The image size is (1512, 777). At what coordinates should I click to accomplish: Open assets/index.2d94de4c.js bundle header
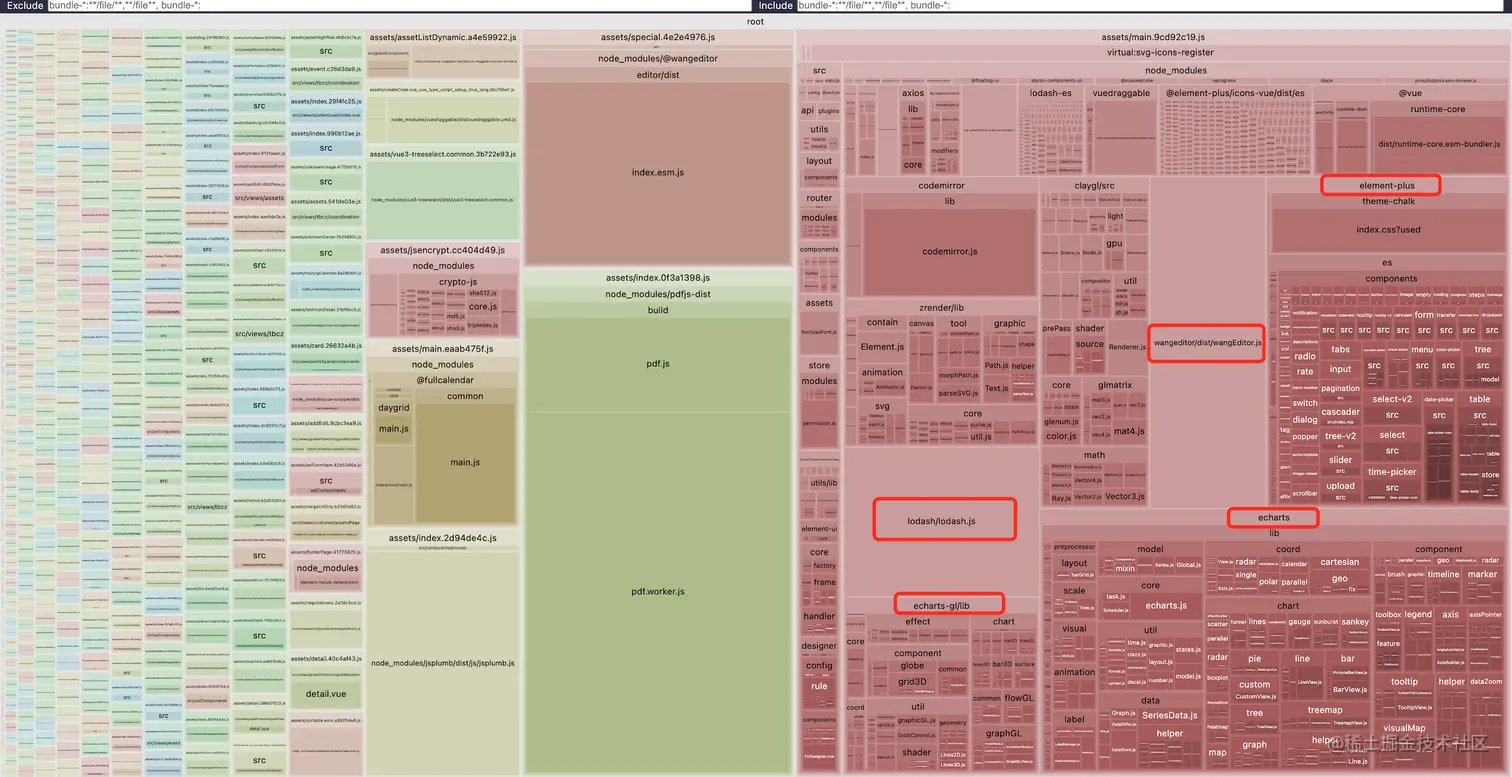point(442,538)
